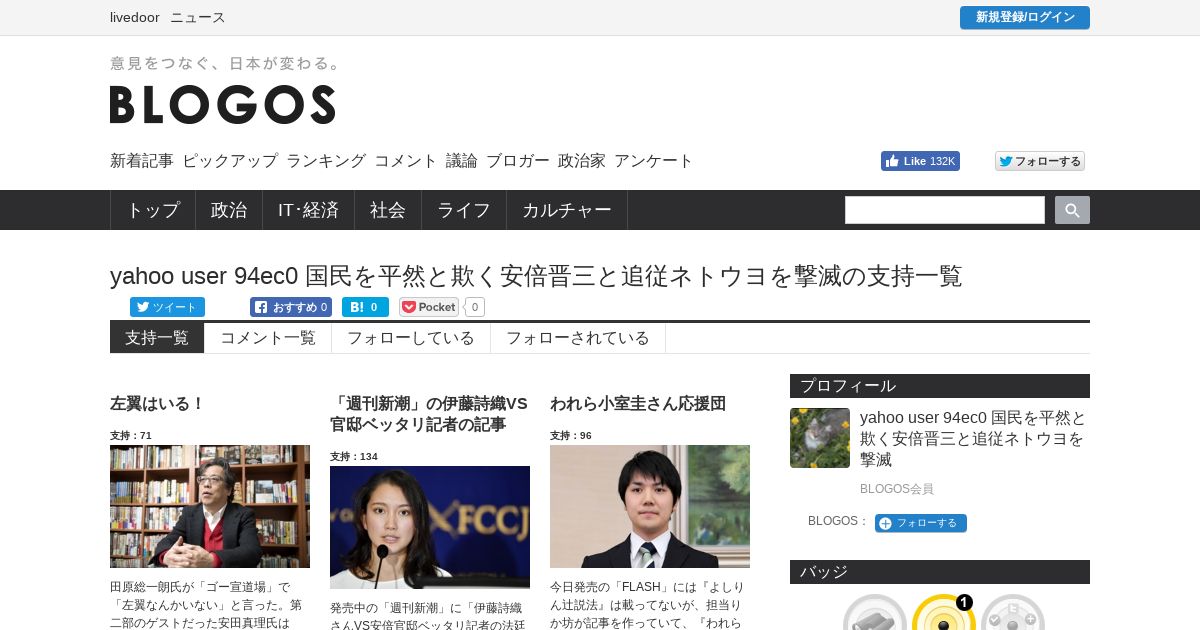Go to the IT・経済 category
This screenshot has height=630, width=1200.
point(309,210)
